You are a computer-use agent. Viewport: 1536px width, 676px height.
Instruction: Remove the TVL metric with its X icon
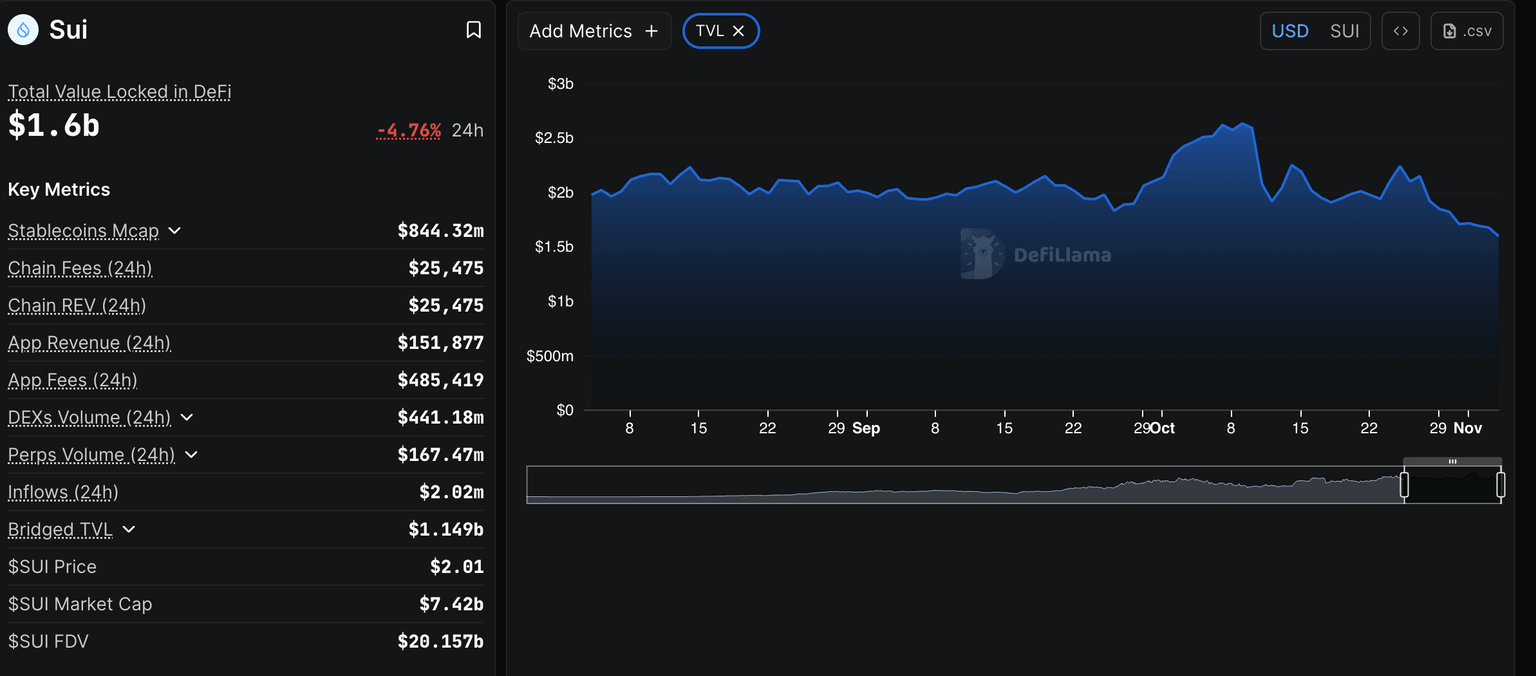click(739, 31)
